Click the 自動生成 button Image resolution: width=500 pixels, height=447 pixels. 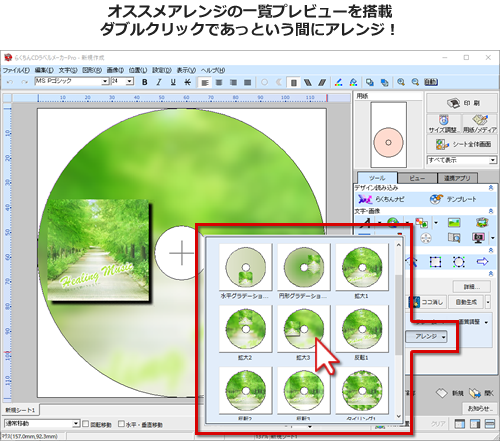[466, 302]
